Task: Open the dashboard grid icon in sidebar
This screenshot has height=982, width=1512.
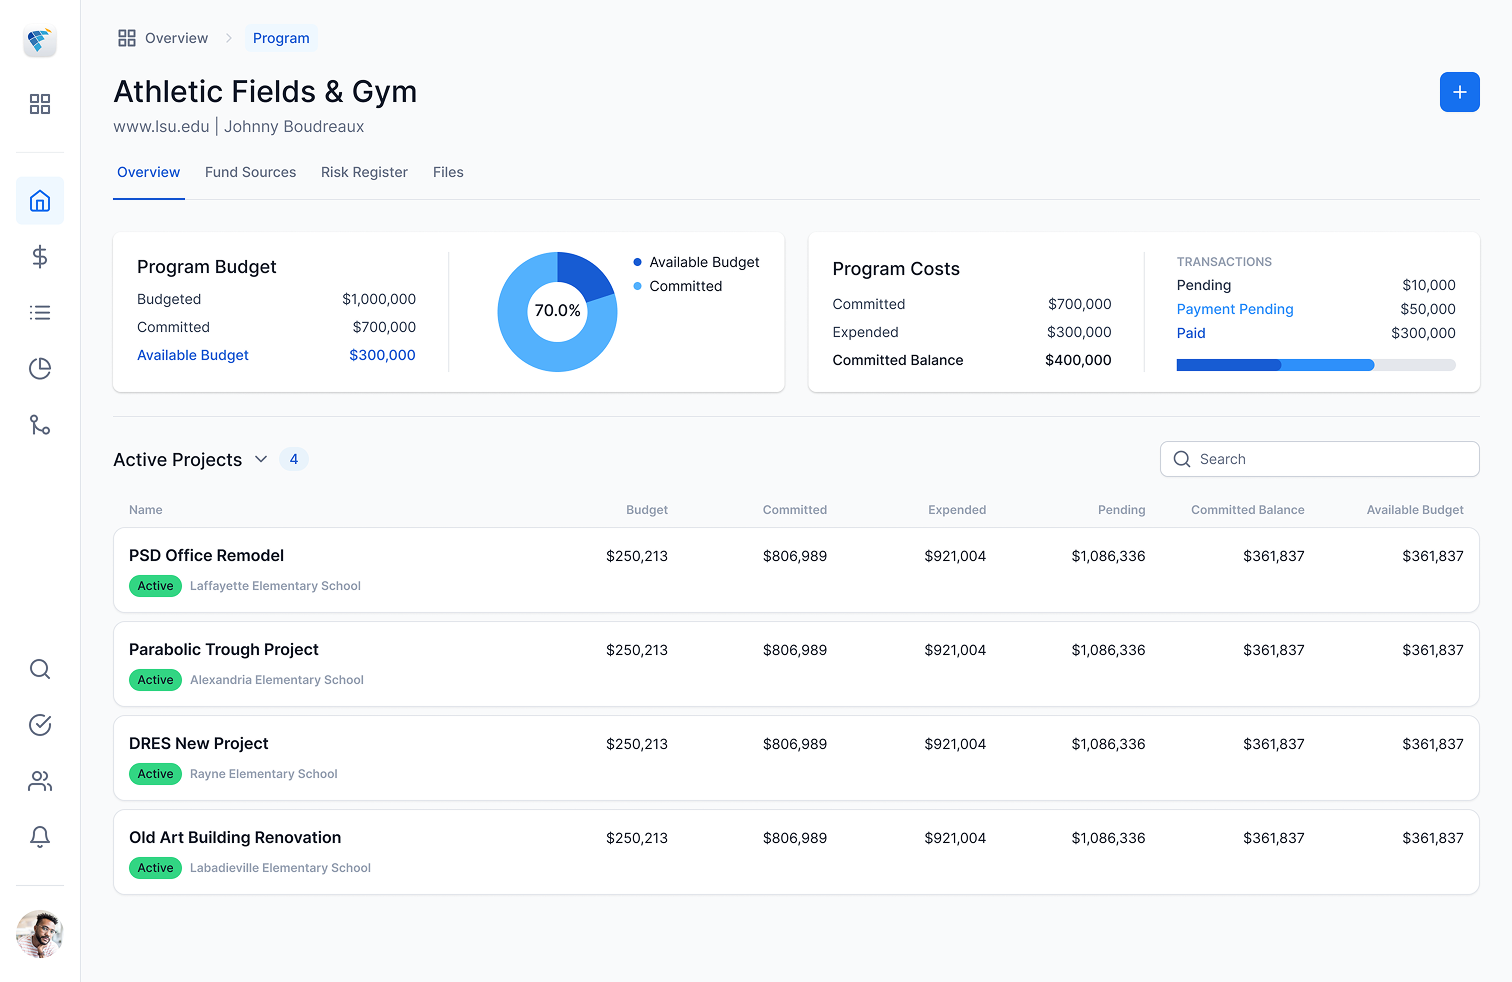Action: 40,104
